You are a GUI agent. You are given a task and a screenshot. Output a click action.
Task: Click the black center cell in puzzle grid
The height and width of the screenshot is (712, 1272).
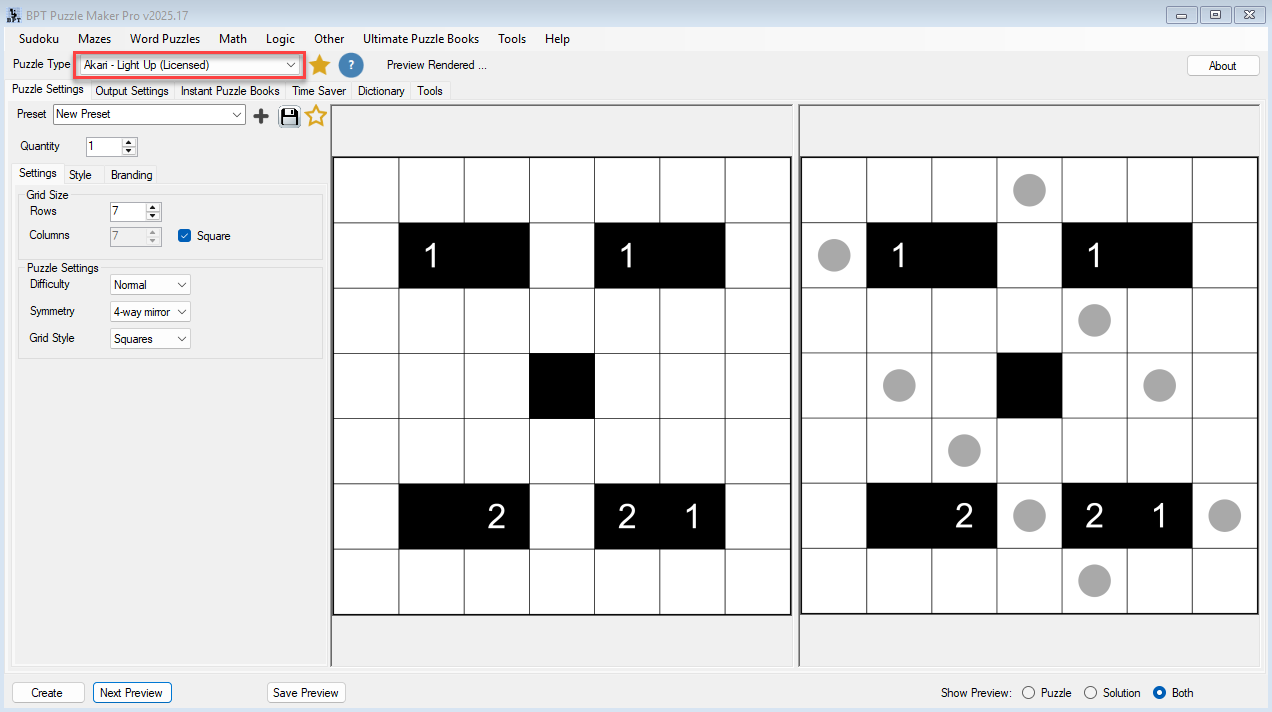point(562,386)
